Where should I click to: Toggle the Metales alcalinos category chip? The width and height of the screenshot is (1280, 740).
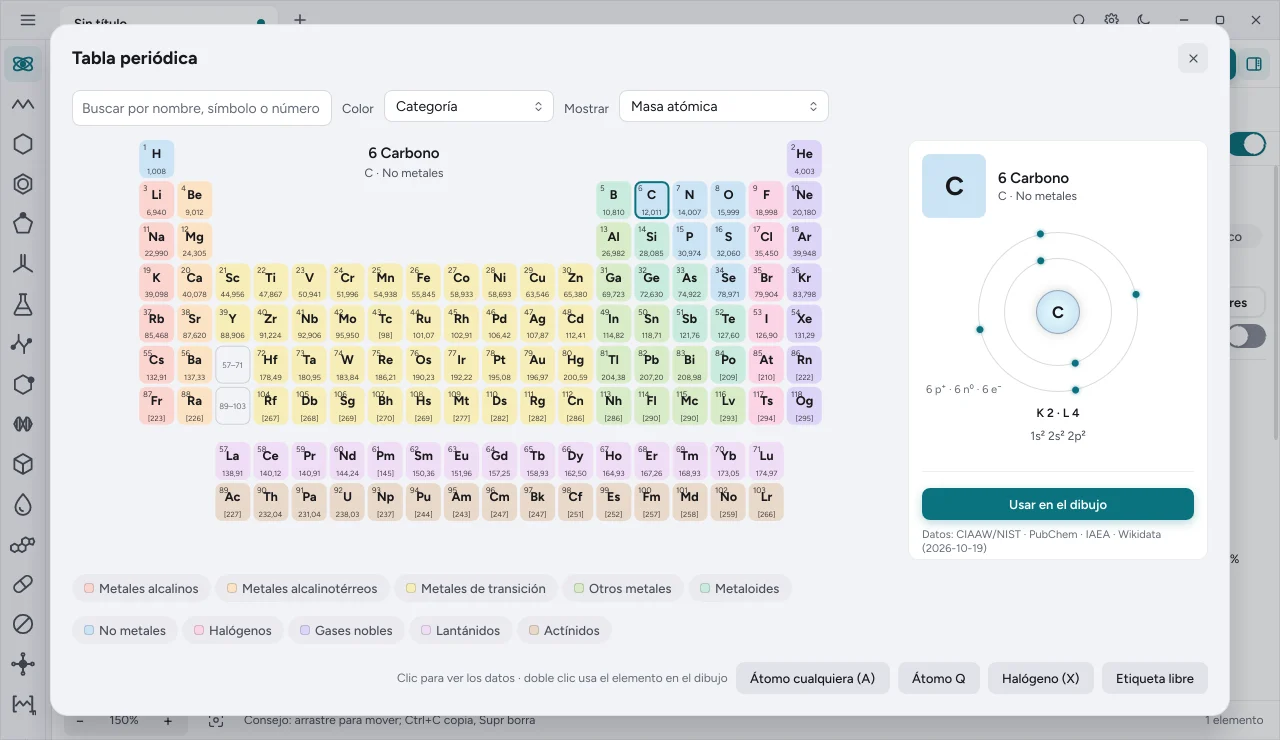coord(142,588)
